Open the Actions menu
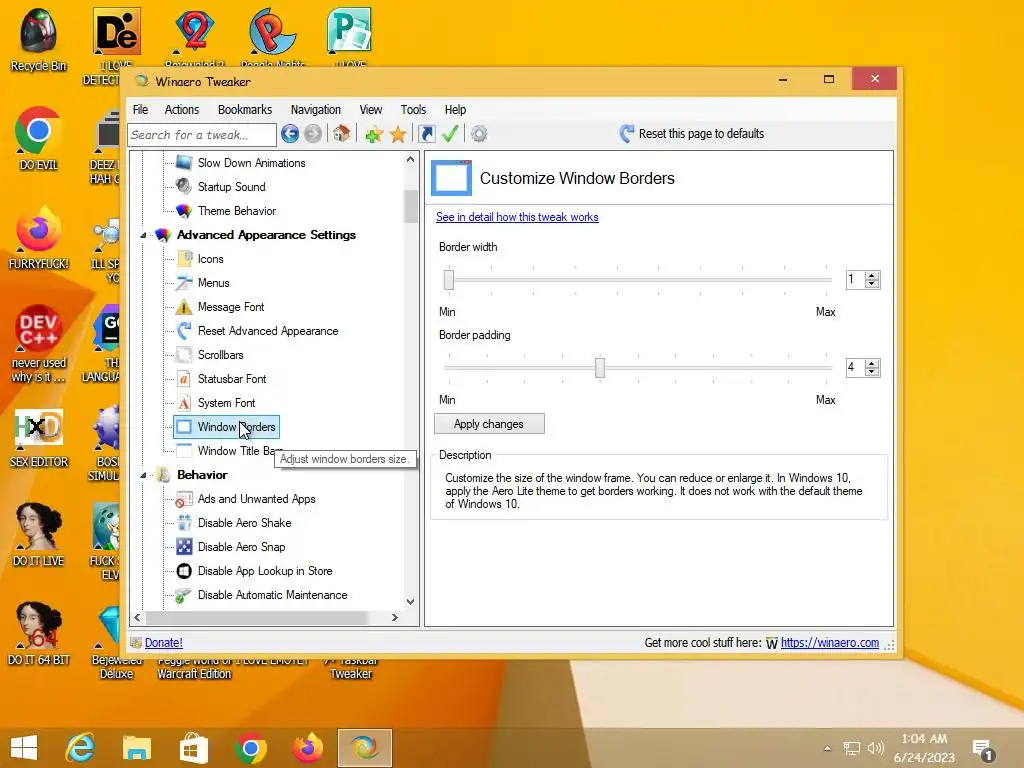Screen dimensions: 1024x768 (182, 110)
